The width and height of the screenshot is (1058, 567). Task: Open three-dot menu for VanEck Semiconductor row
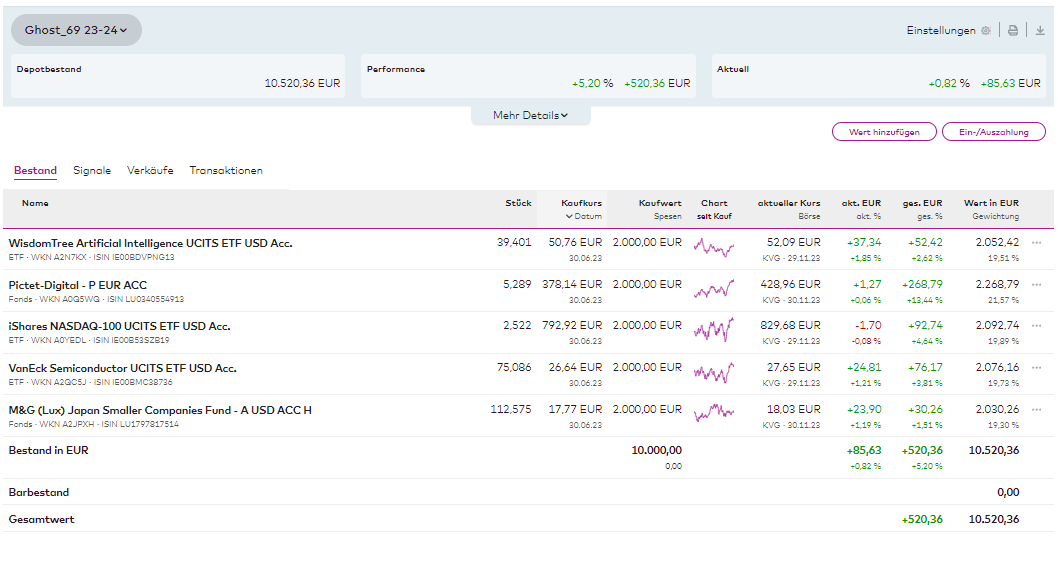[x=1037, y=368]
